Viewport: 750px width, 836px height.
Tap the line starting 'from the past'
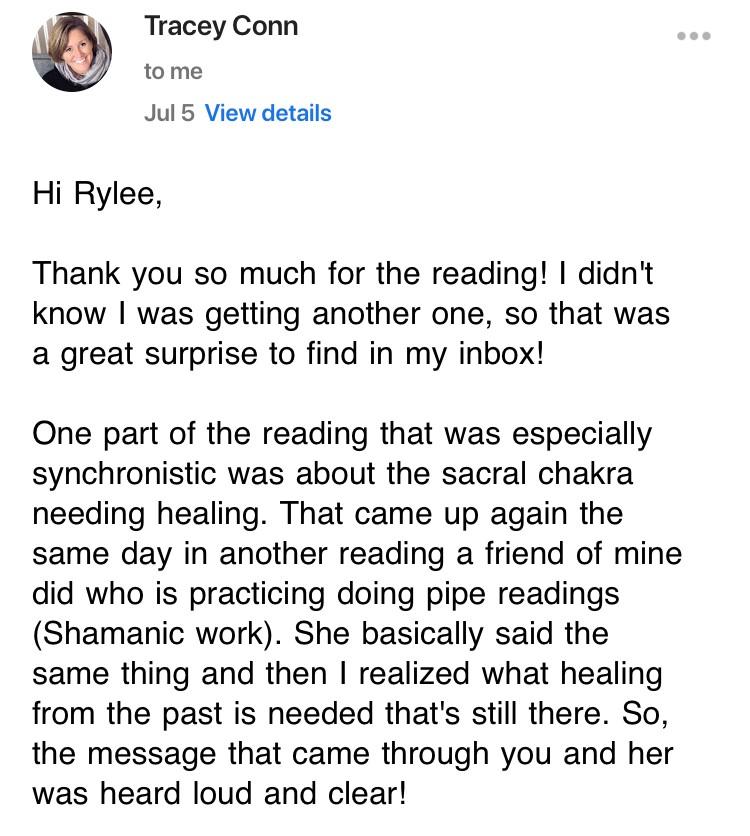point(350,713)
